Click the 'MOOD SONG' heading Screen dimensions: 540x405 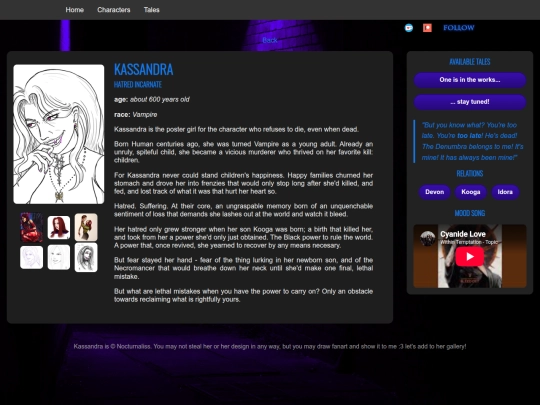(470, 213)
